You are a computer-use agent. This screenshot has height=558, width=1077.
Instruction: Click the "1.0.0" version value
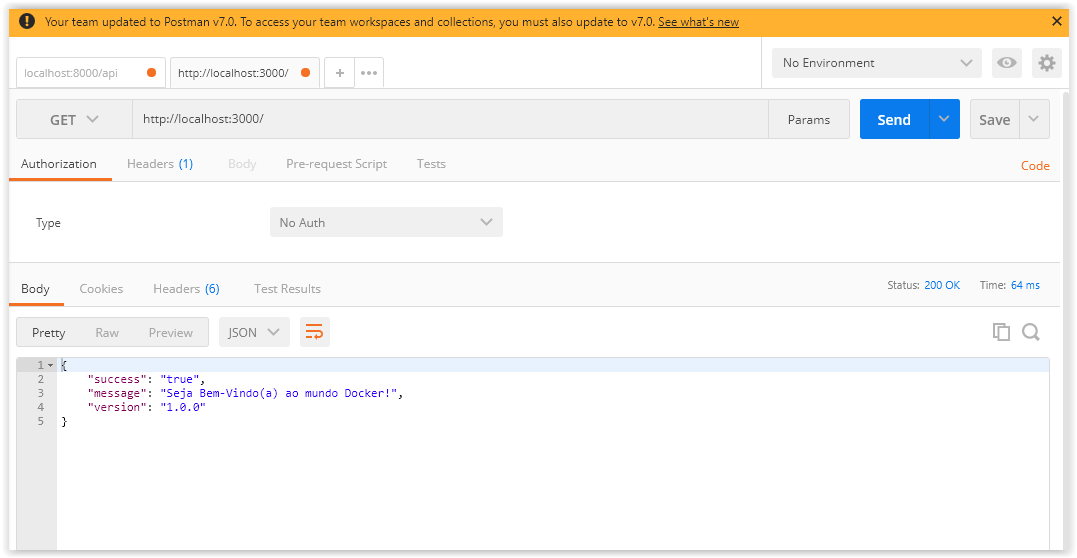pos(183,407)
